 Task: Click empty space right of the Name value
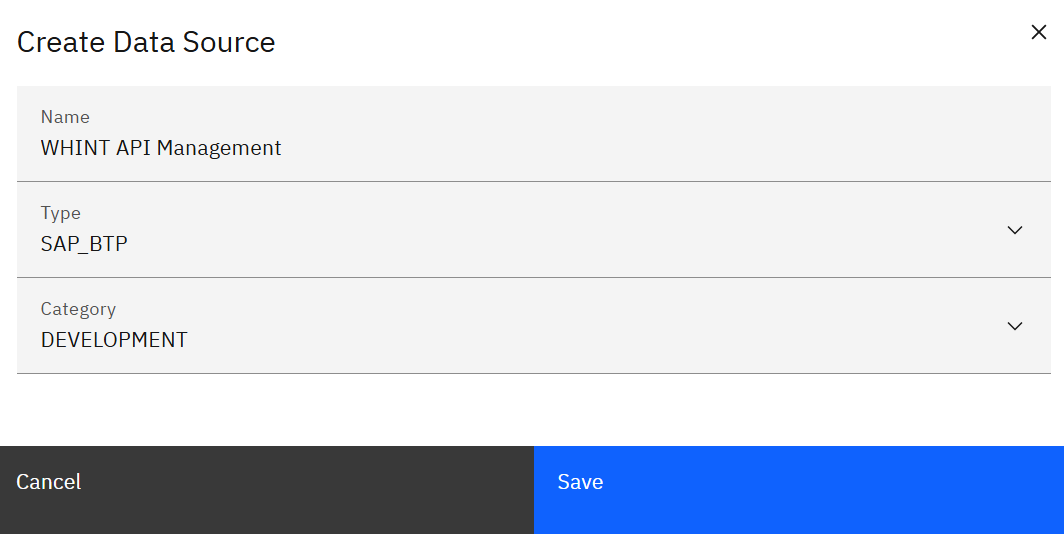[650, 148]
